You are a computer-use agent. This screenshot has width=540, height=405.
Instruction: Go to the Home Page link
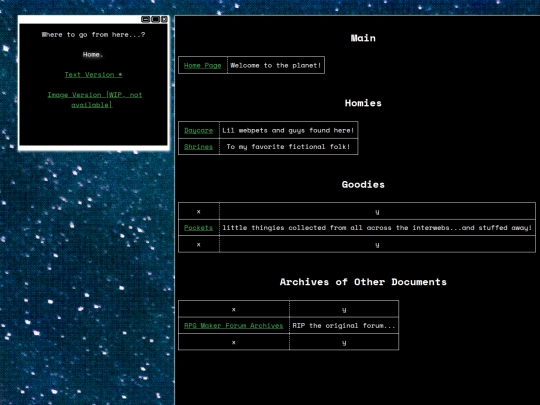point(202,65)
